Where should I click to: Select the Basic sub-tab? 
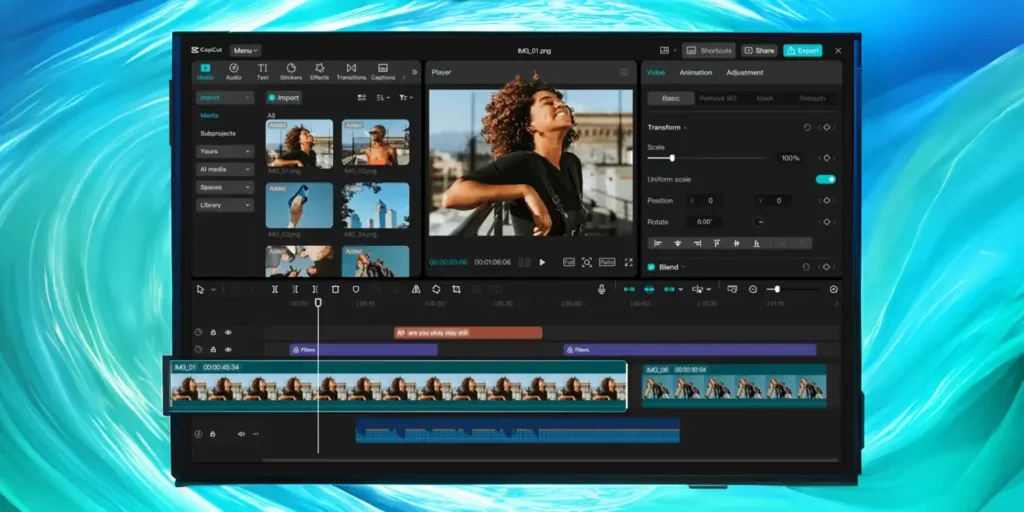click(671, 99)
